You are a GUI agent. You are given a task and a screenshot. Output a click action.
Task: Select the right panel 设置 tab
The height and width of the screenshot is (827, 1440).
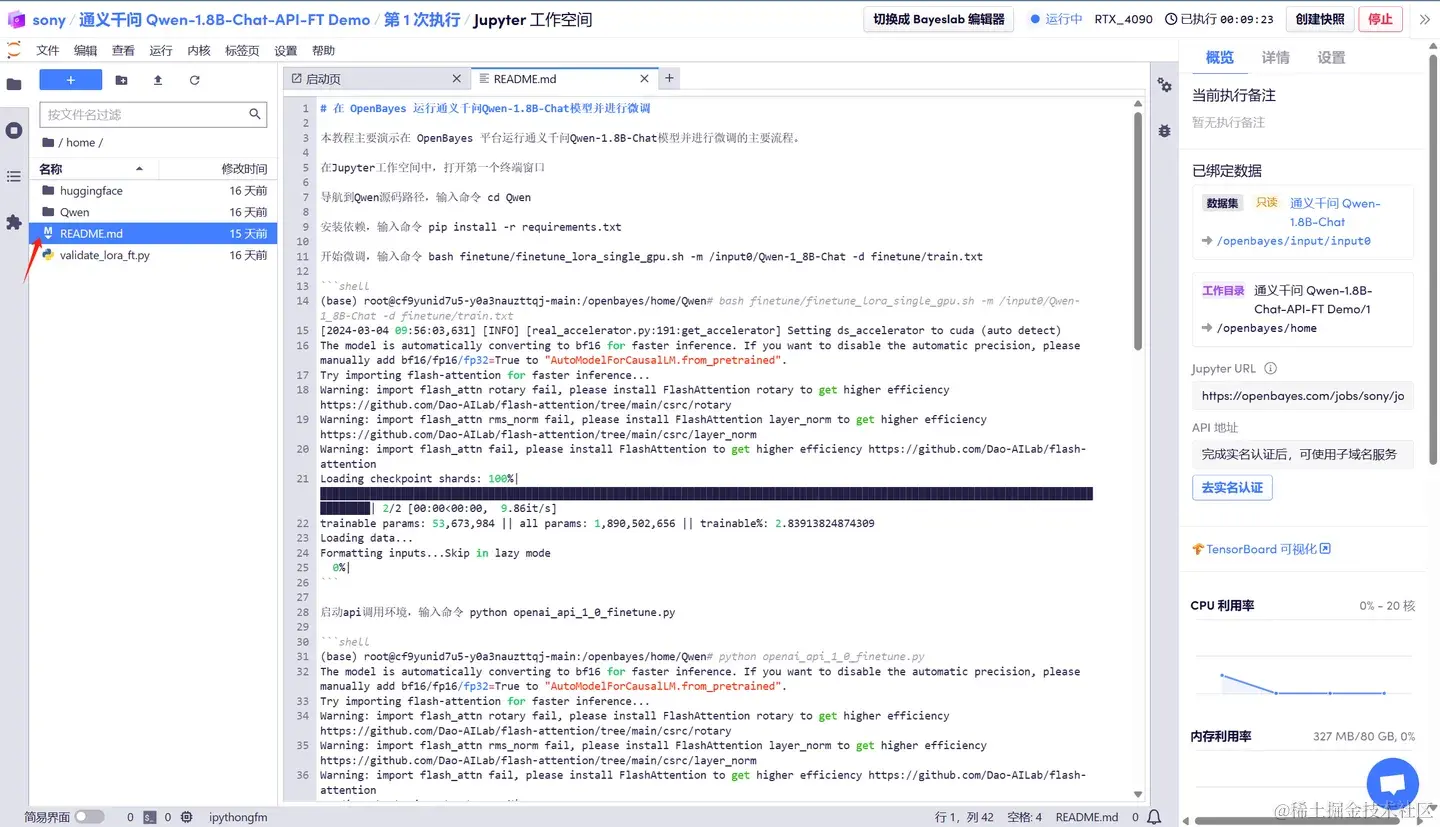point(1331,58)
